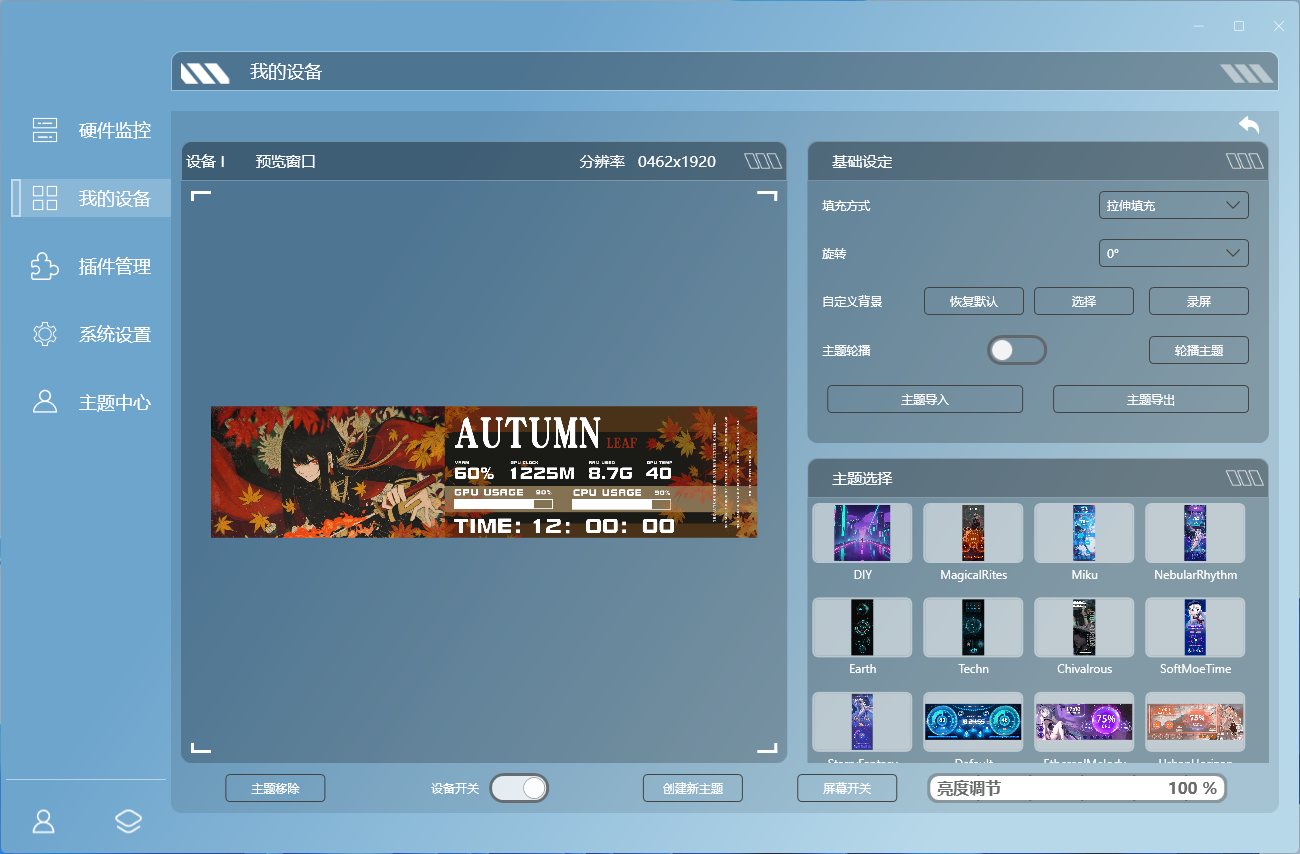Open 硬件监控 in the sidebar

(x=91, y=130)
